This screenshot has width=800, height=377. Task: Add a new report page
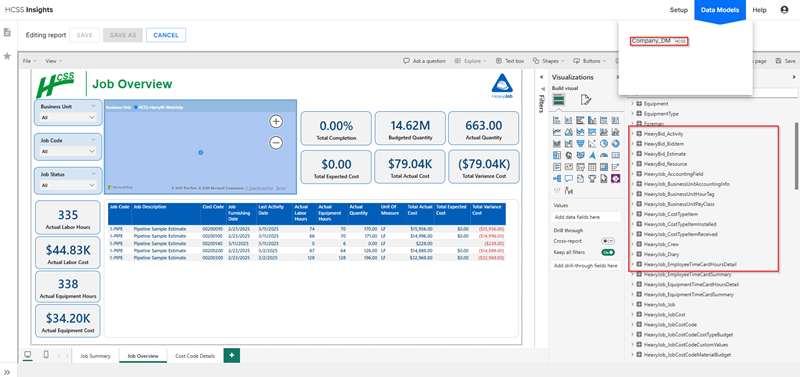coord(232,356)
